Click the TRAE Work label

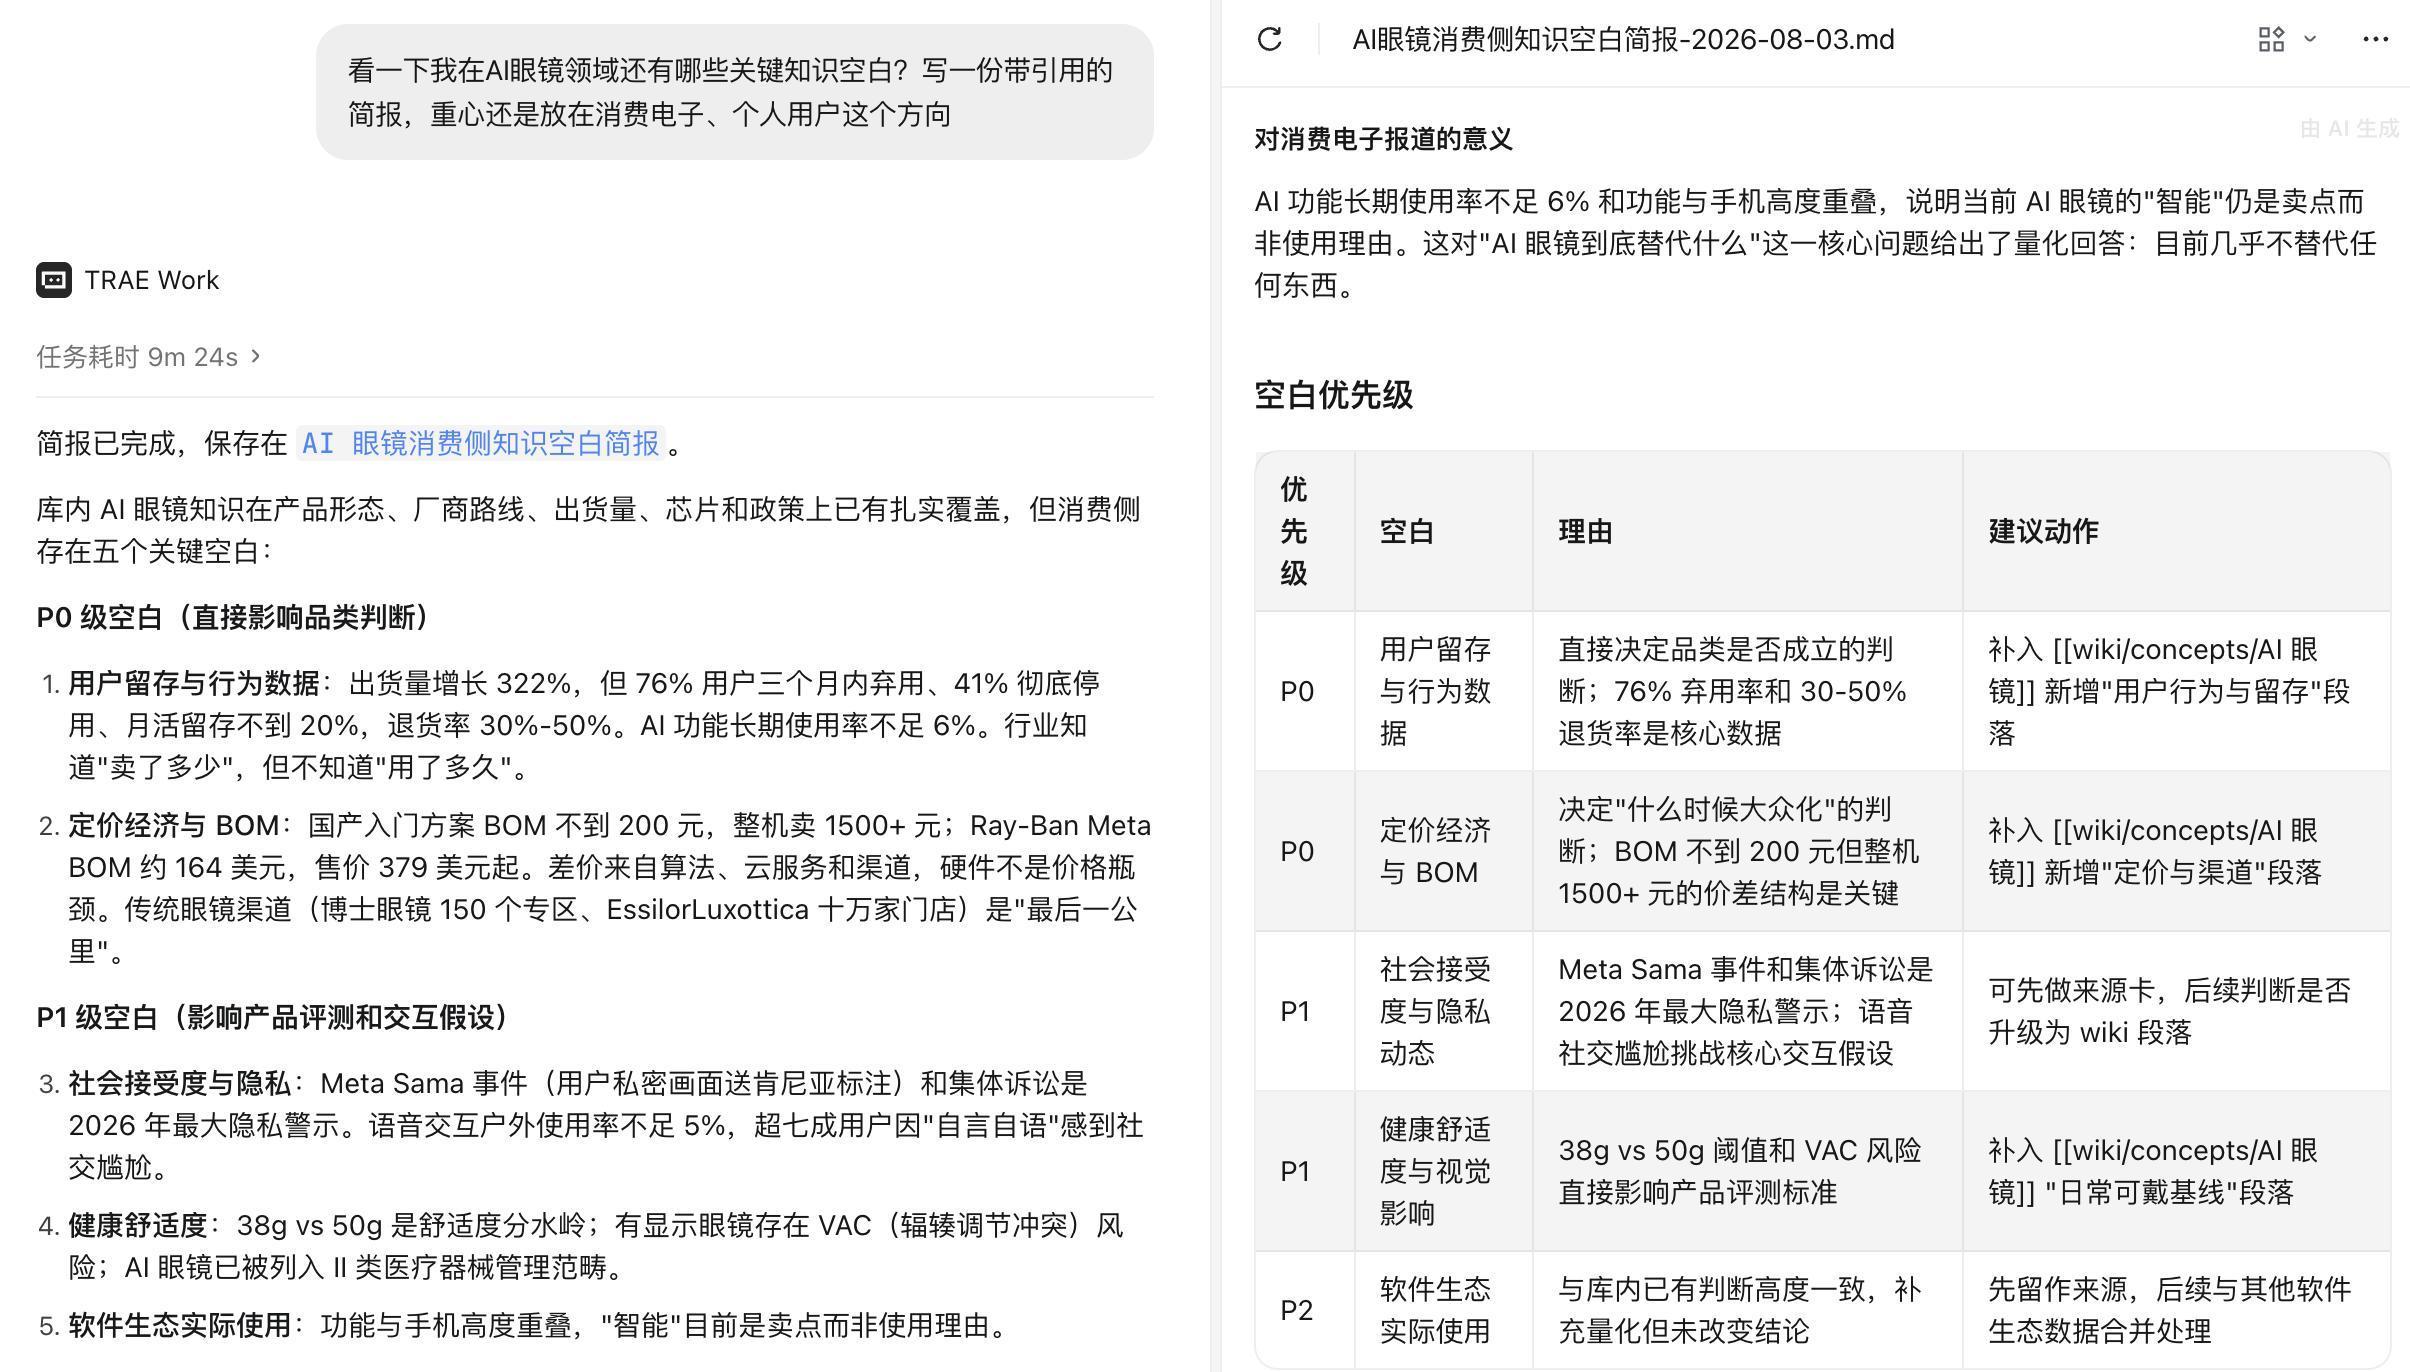pyautogui.click(x=152, y=280)
